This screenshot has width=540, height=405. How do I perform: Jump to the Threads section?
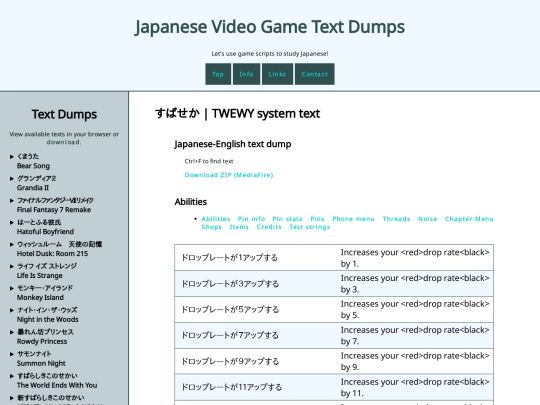[396, 219]
